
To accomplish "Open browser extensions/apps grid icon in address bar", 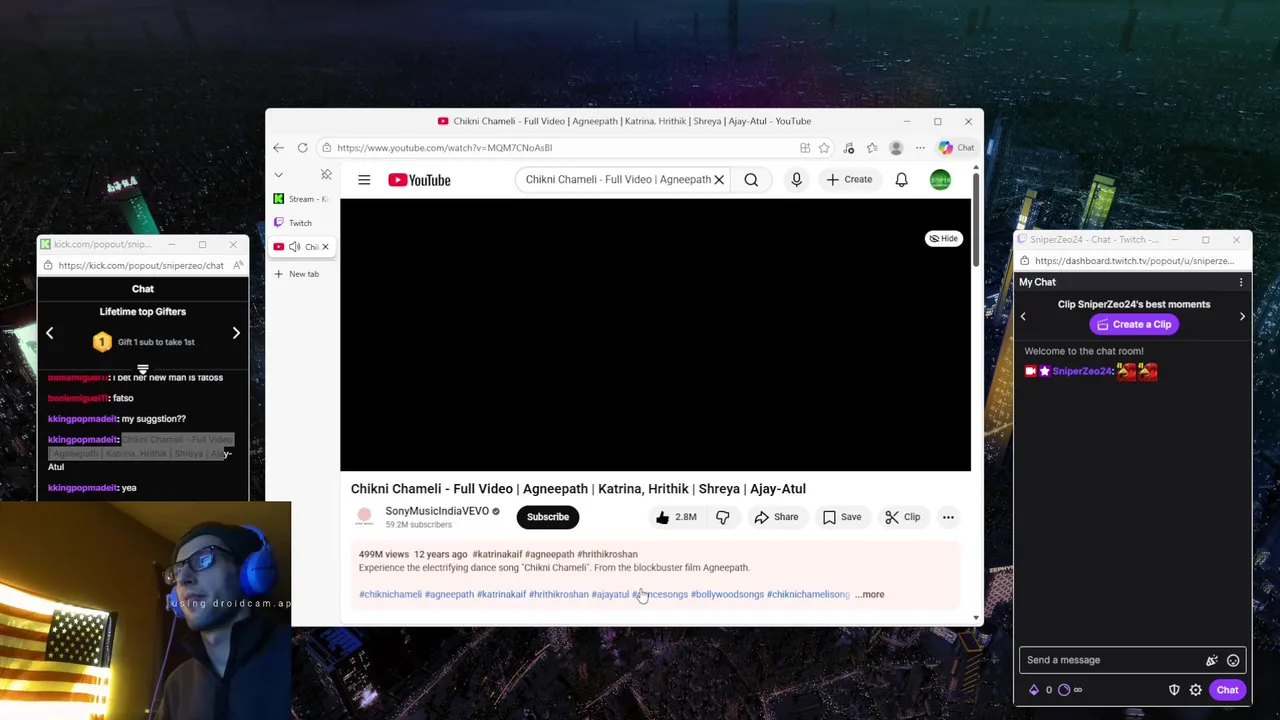I will (x=805, y=148).
